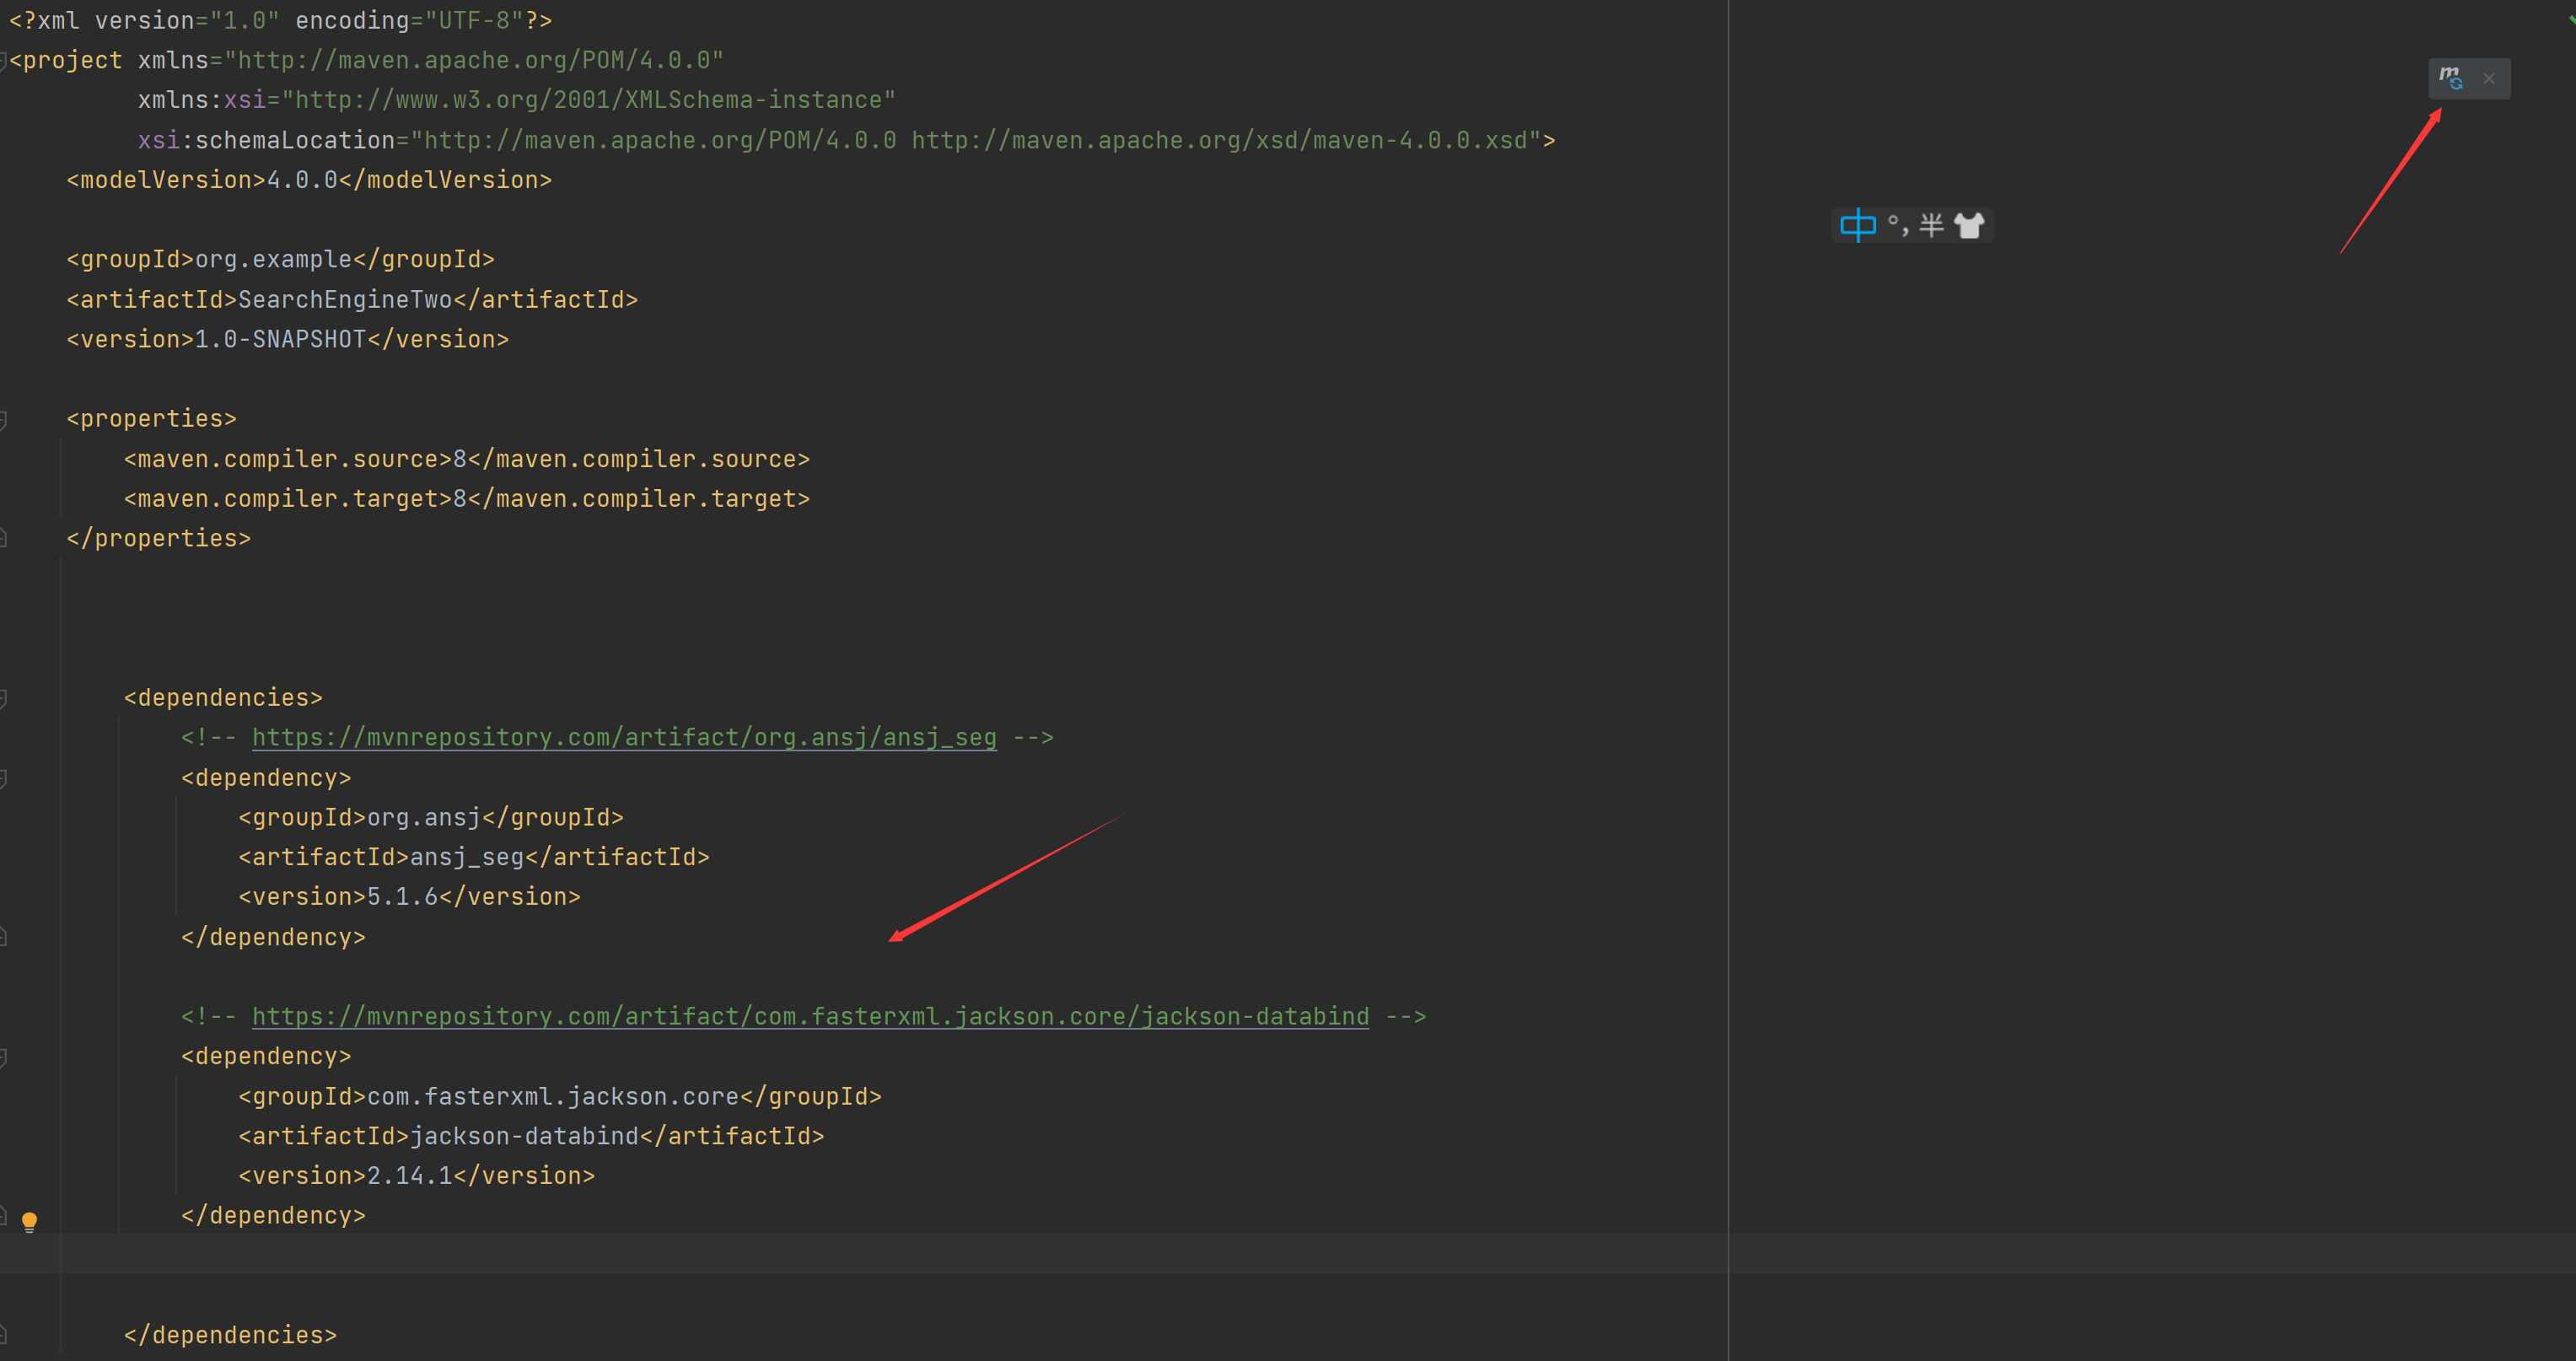This screenshot has width=2576, height=1361.
Task: Place cursor in modelVersion 4.0.0 line
Action: pyautogui.click(x=309, y=180)
